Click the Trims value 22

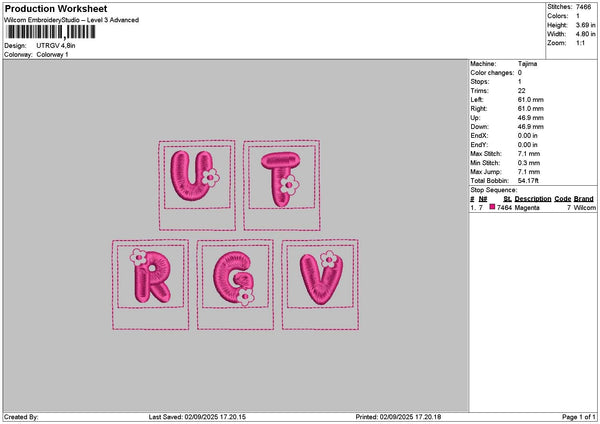(522, 91)
